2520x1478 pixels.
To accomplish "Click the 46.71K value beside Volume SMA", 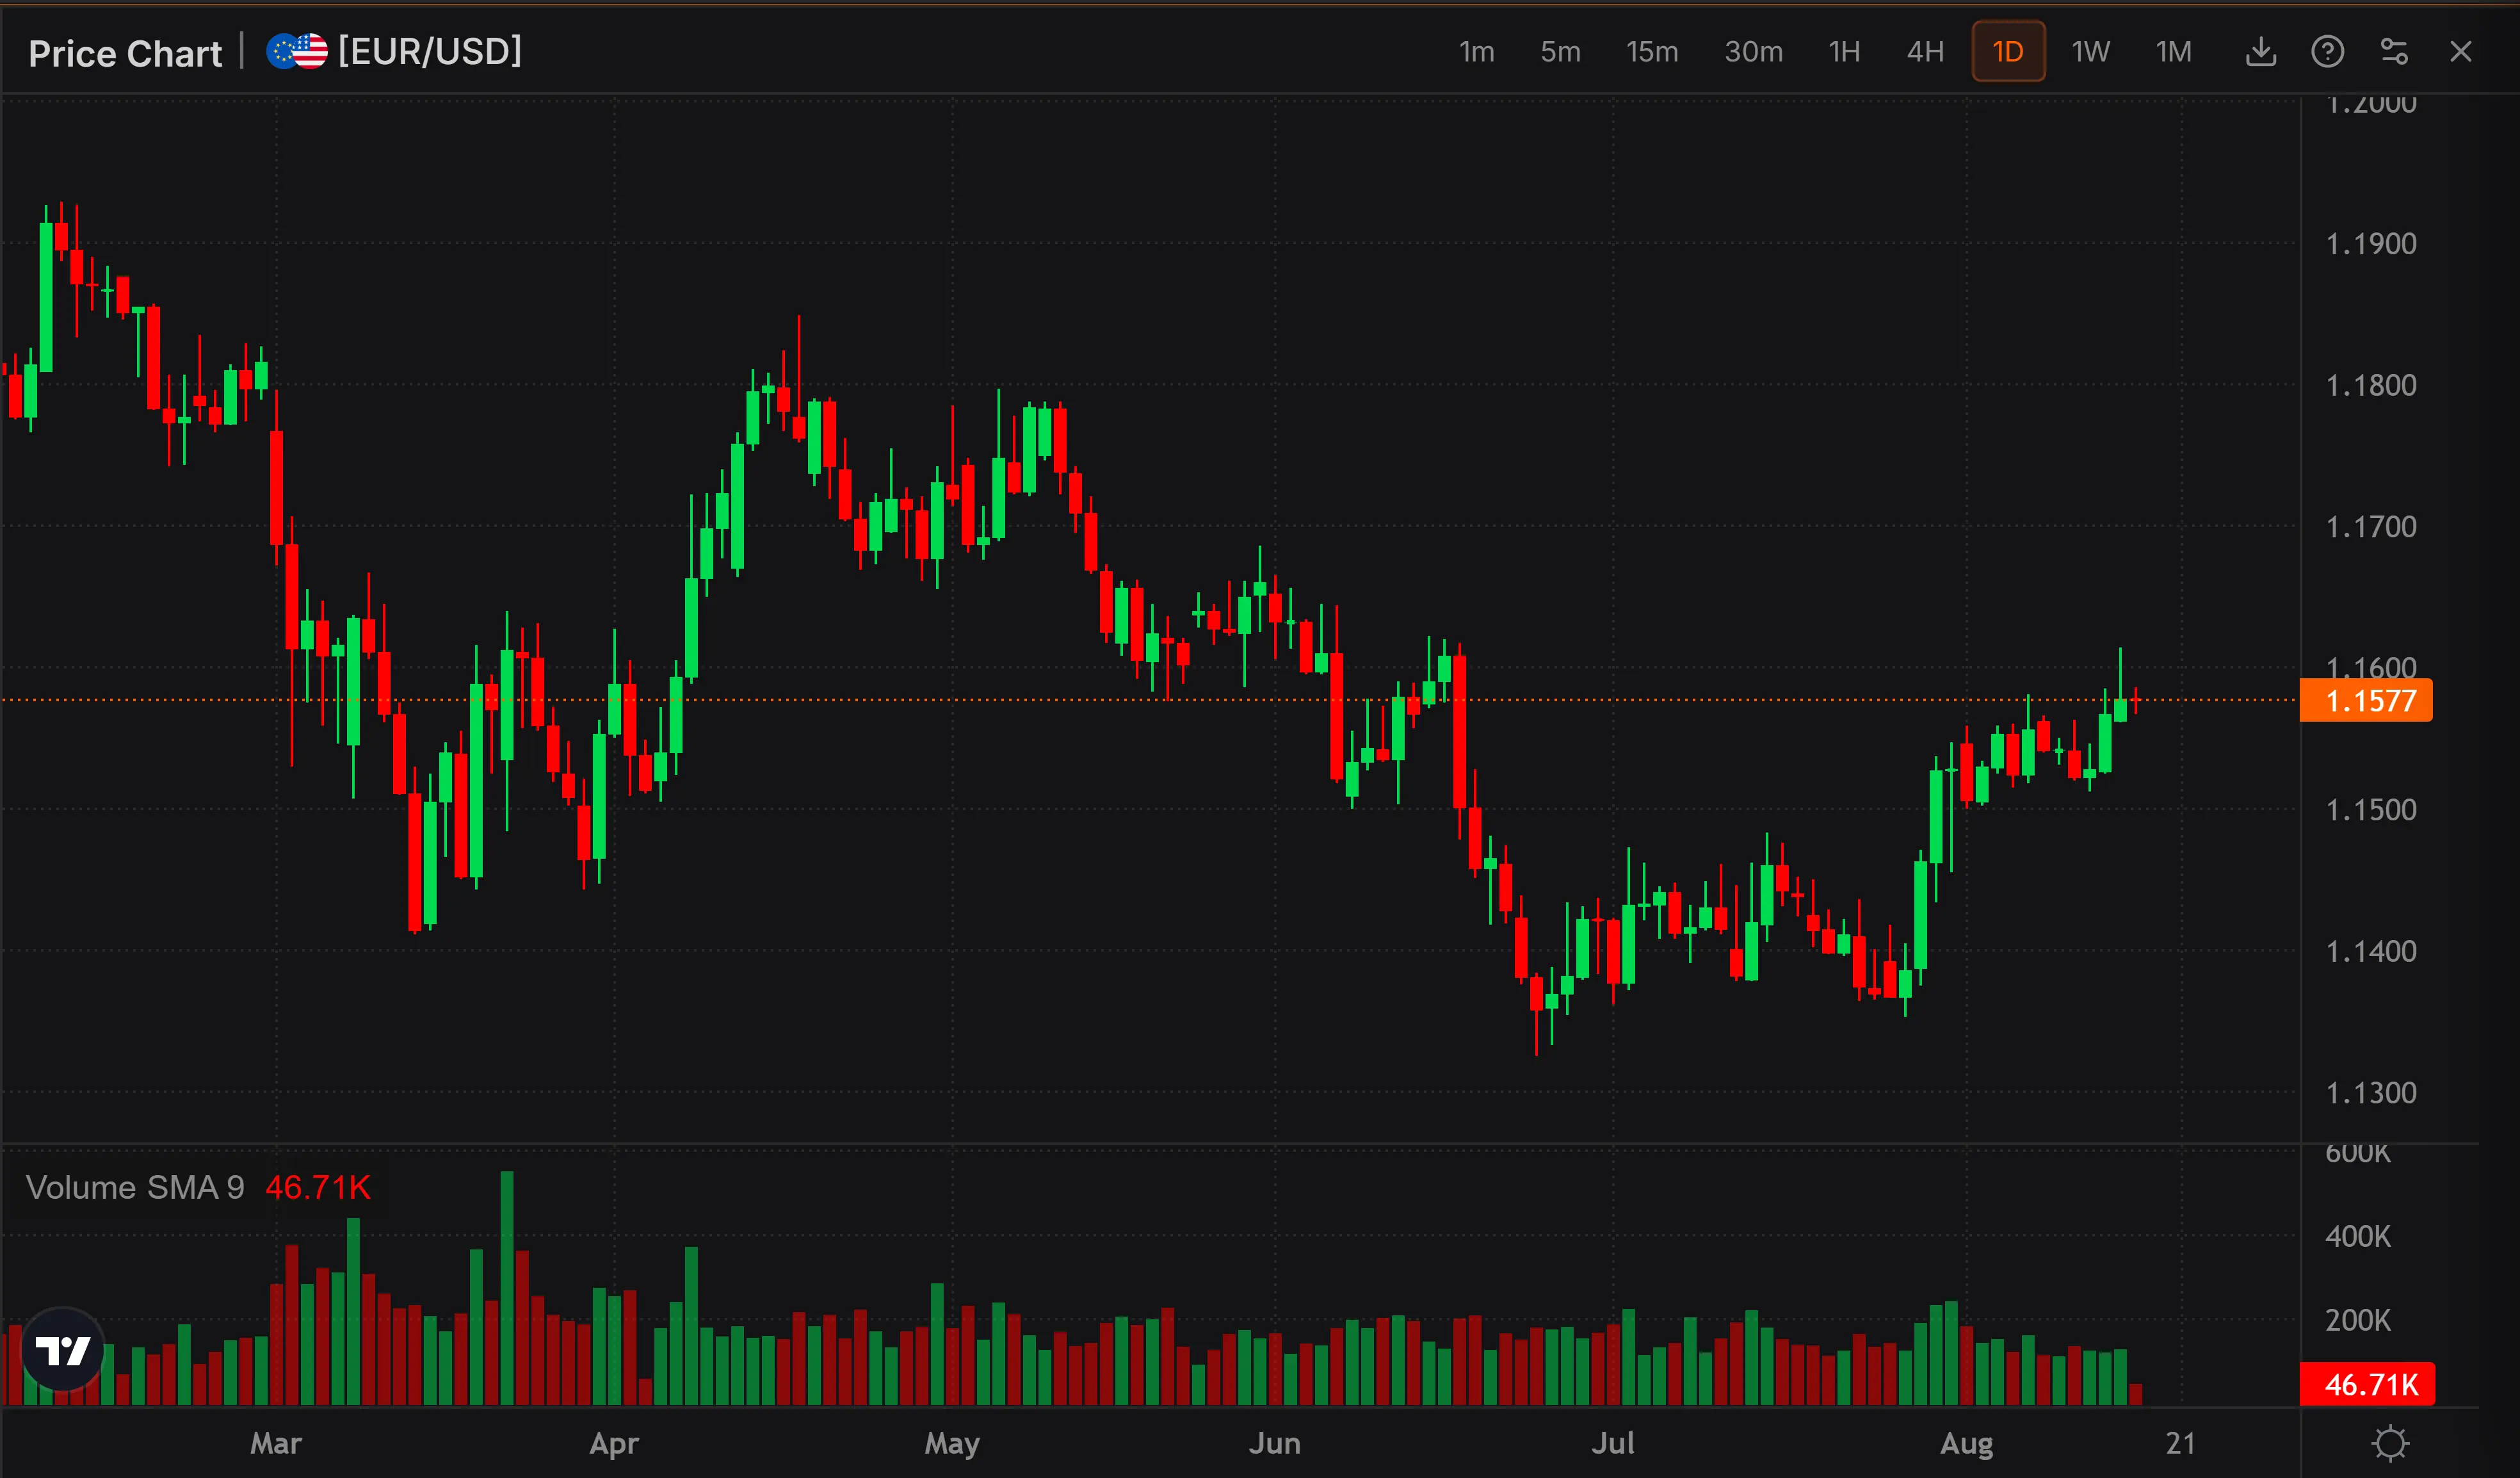I will click(318, 1187).
